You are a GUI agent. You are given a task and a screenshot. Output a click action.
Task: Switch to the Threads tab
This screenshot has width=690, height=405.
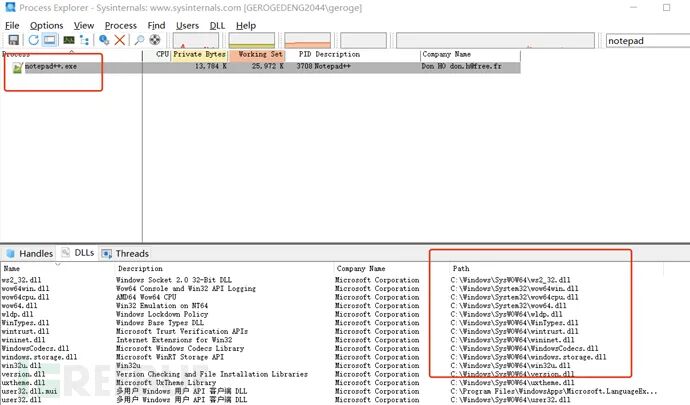coord(125,254)
